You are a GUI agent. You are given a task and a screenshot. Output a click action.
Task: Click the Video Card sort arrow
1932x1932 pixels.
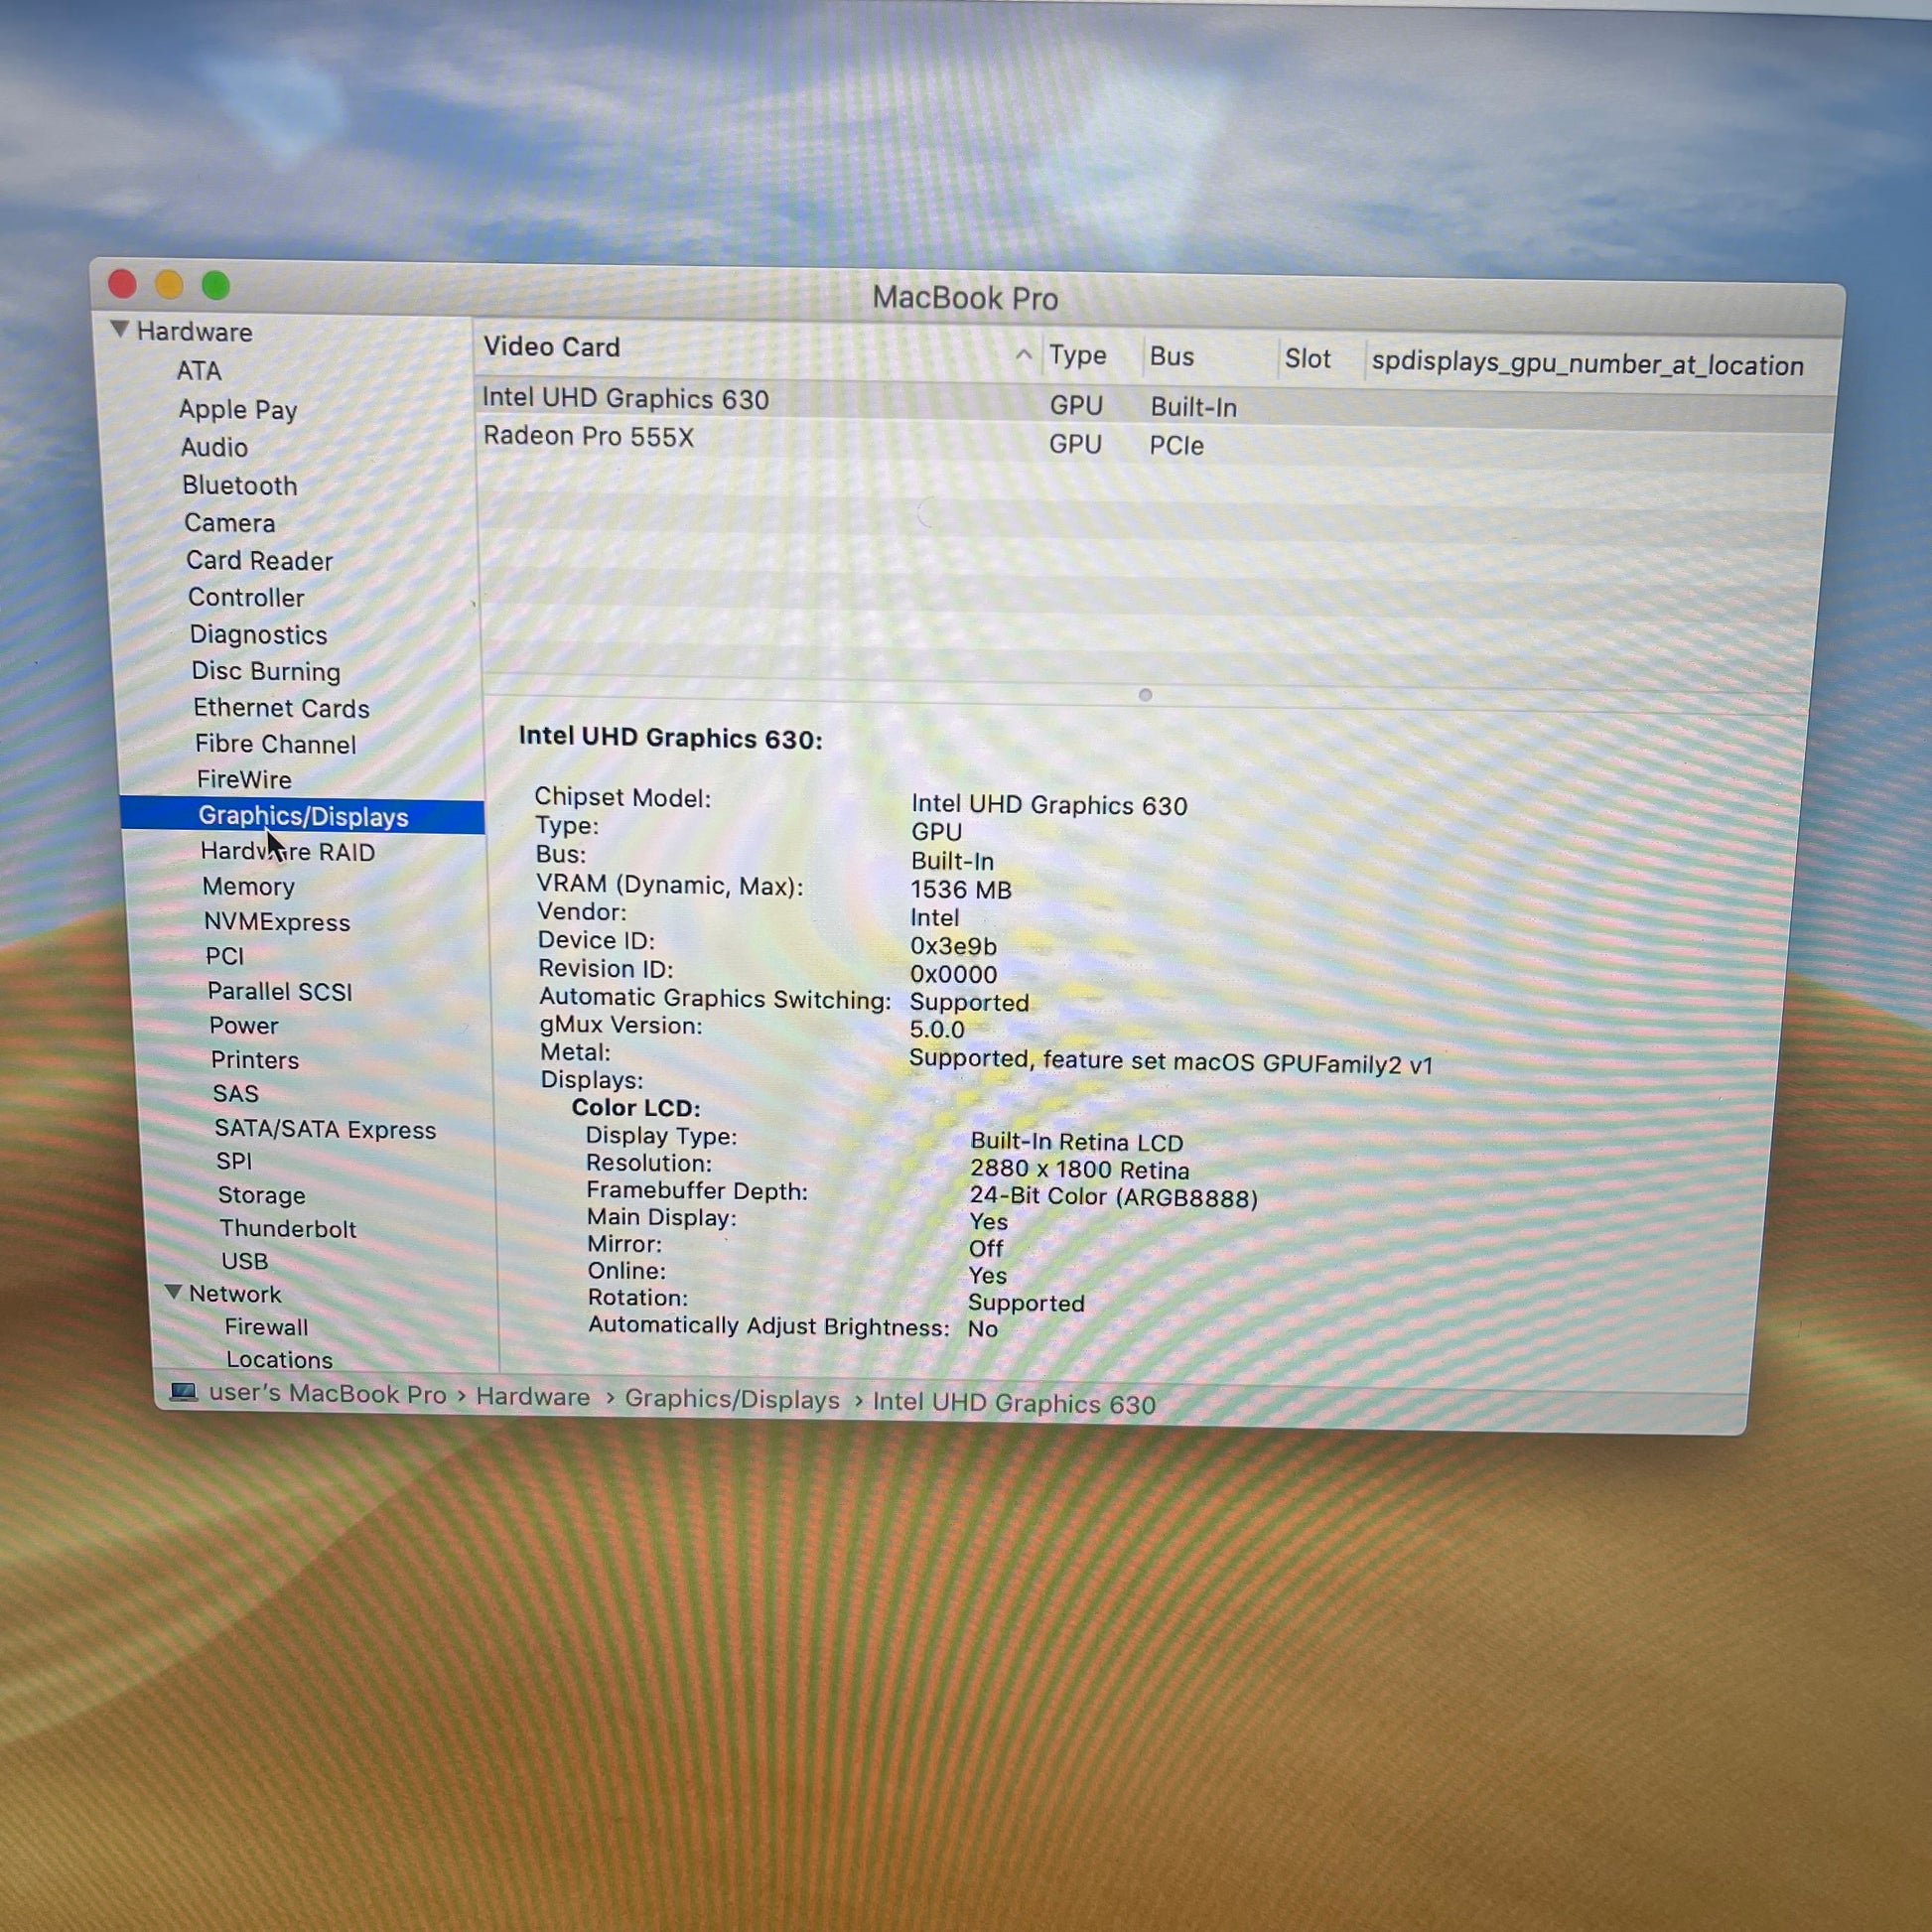point(1023,354)
